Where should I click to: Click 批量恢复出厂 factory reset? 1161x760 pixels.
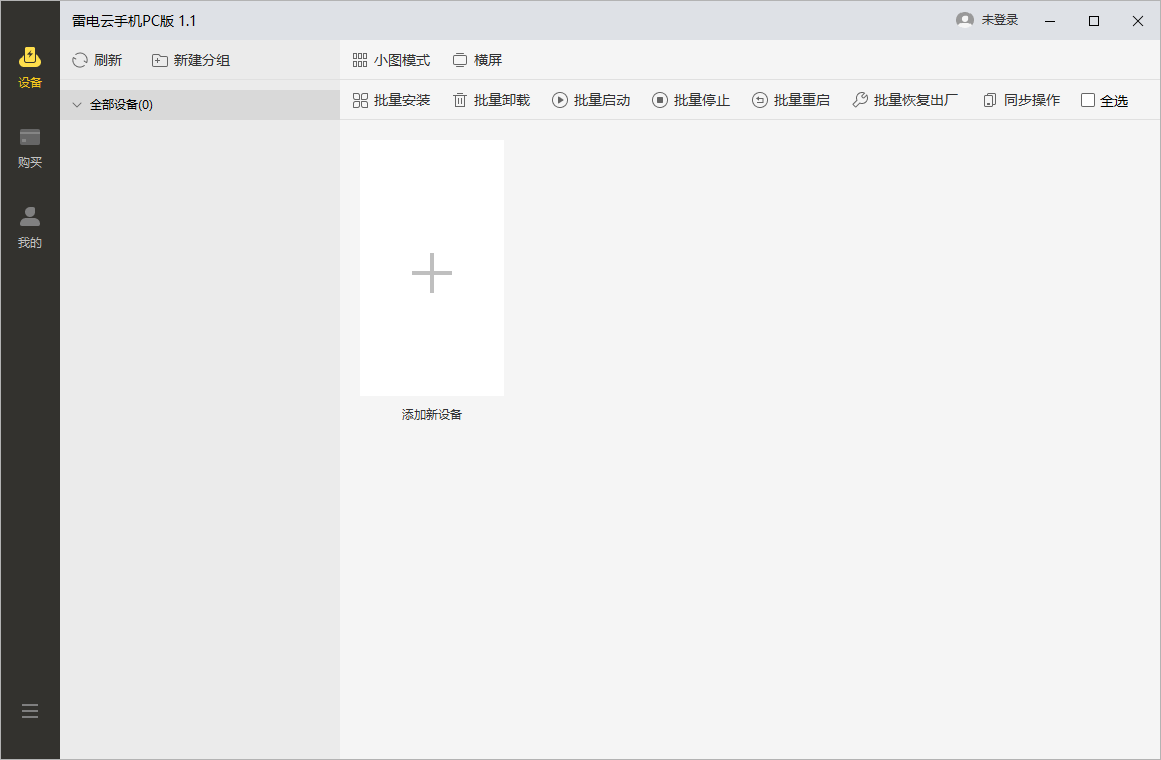tap(905, 100)
